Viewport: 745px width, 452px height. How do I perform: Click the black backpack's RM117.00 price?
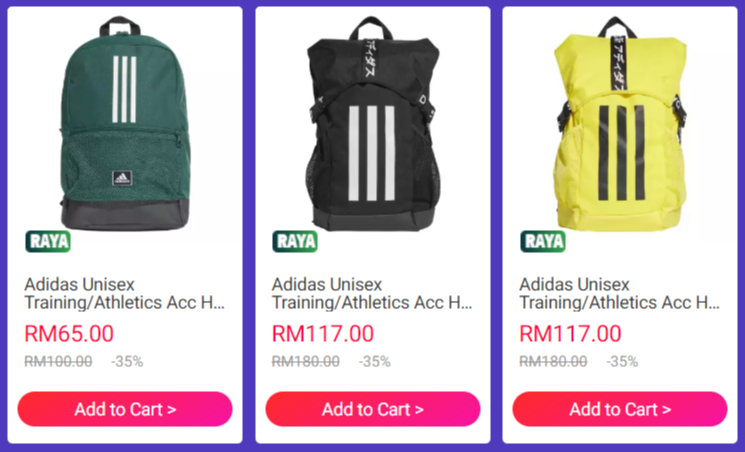click(x=323, y=334)
